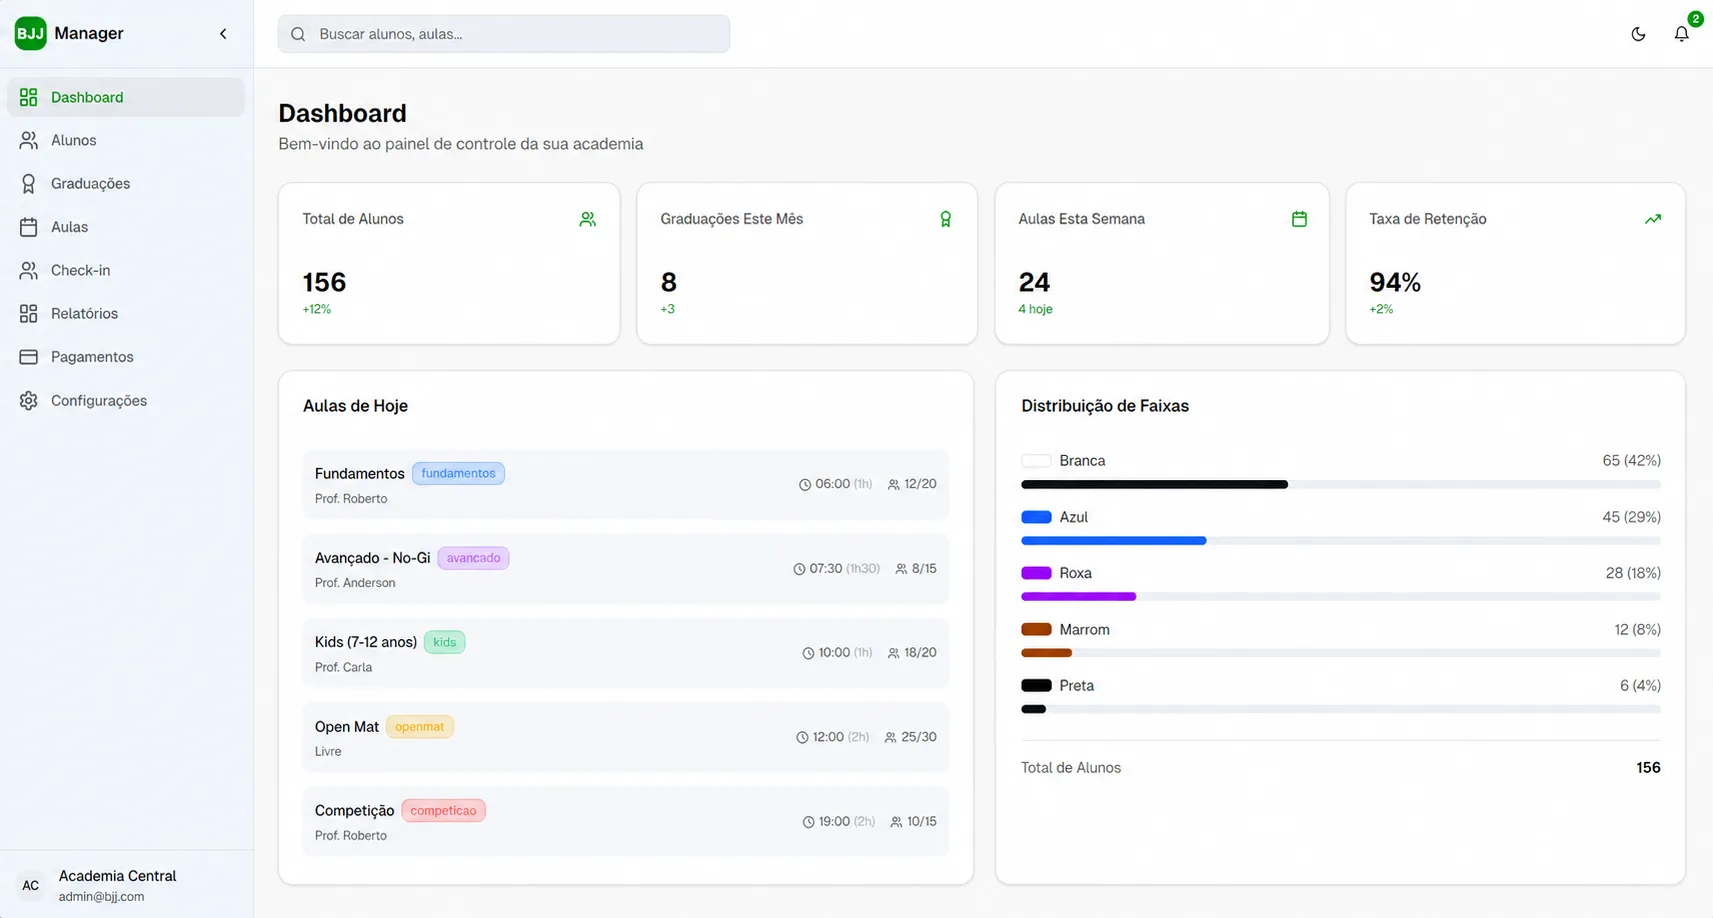Select the Avançado - No-Gi class title
The image size is (1713, 918).
tap(372, 558)
